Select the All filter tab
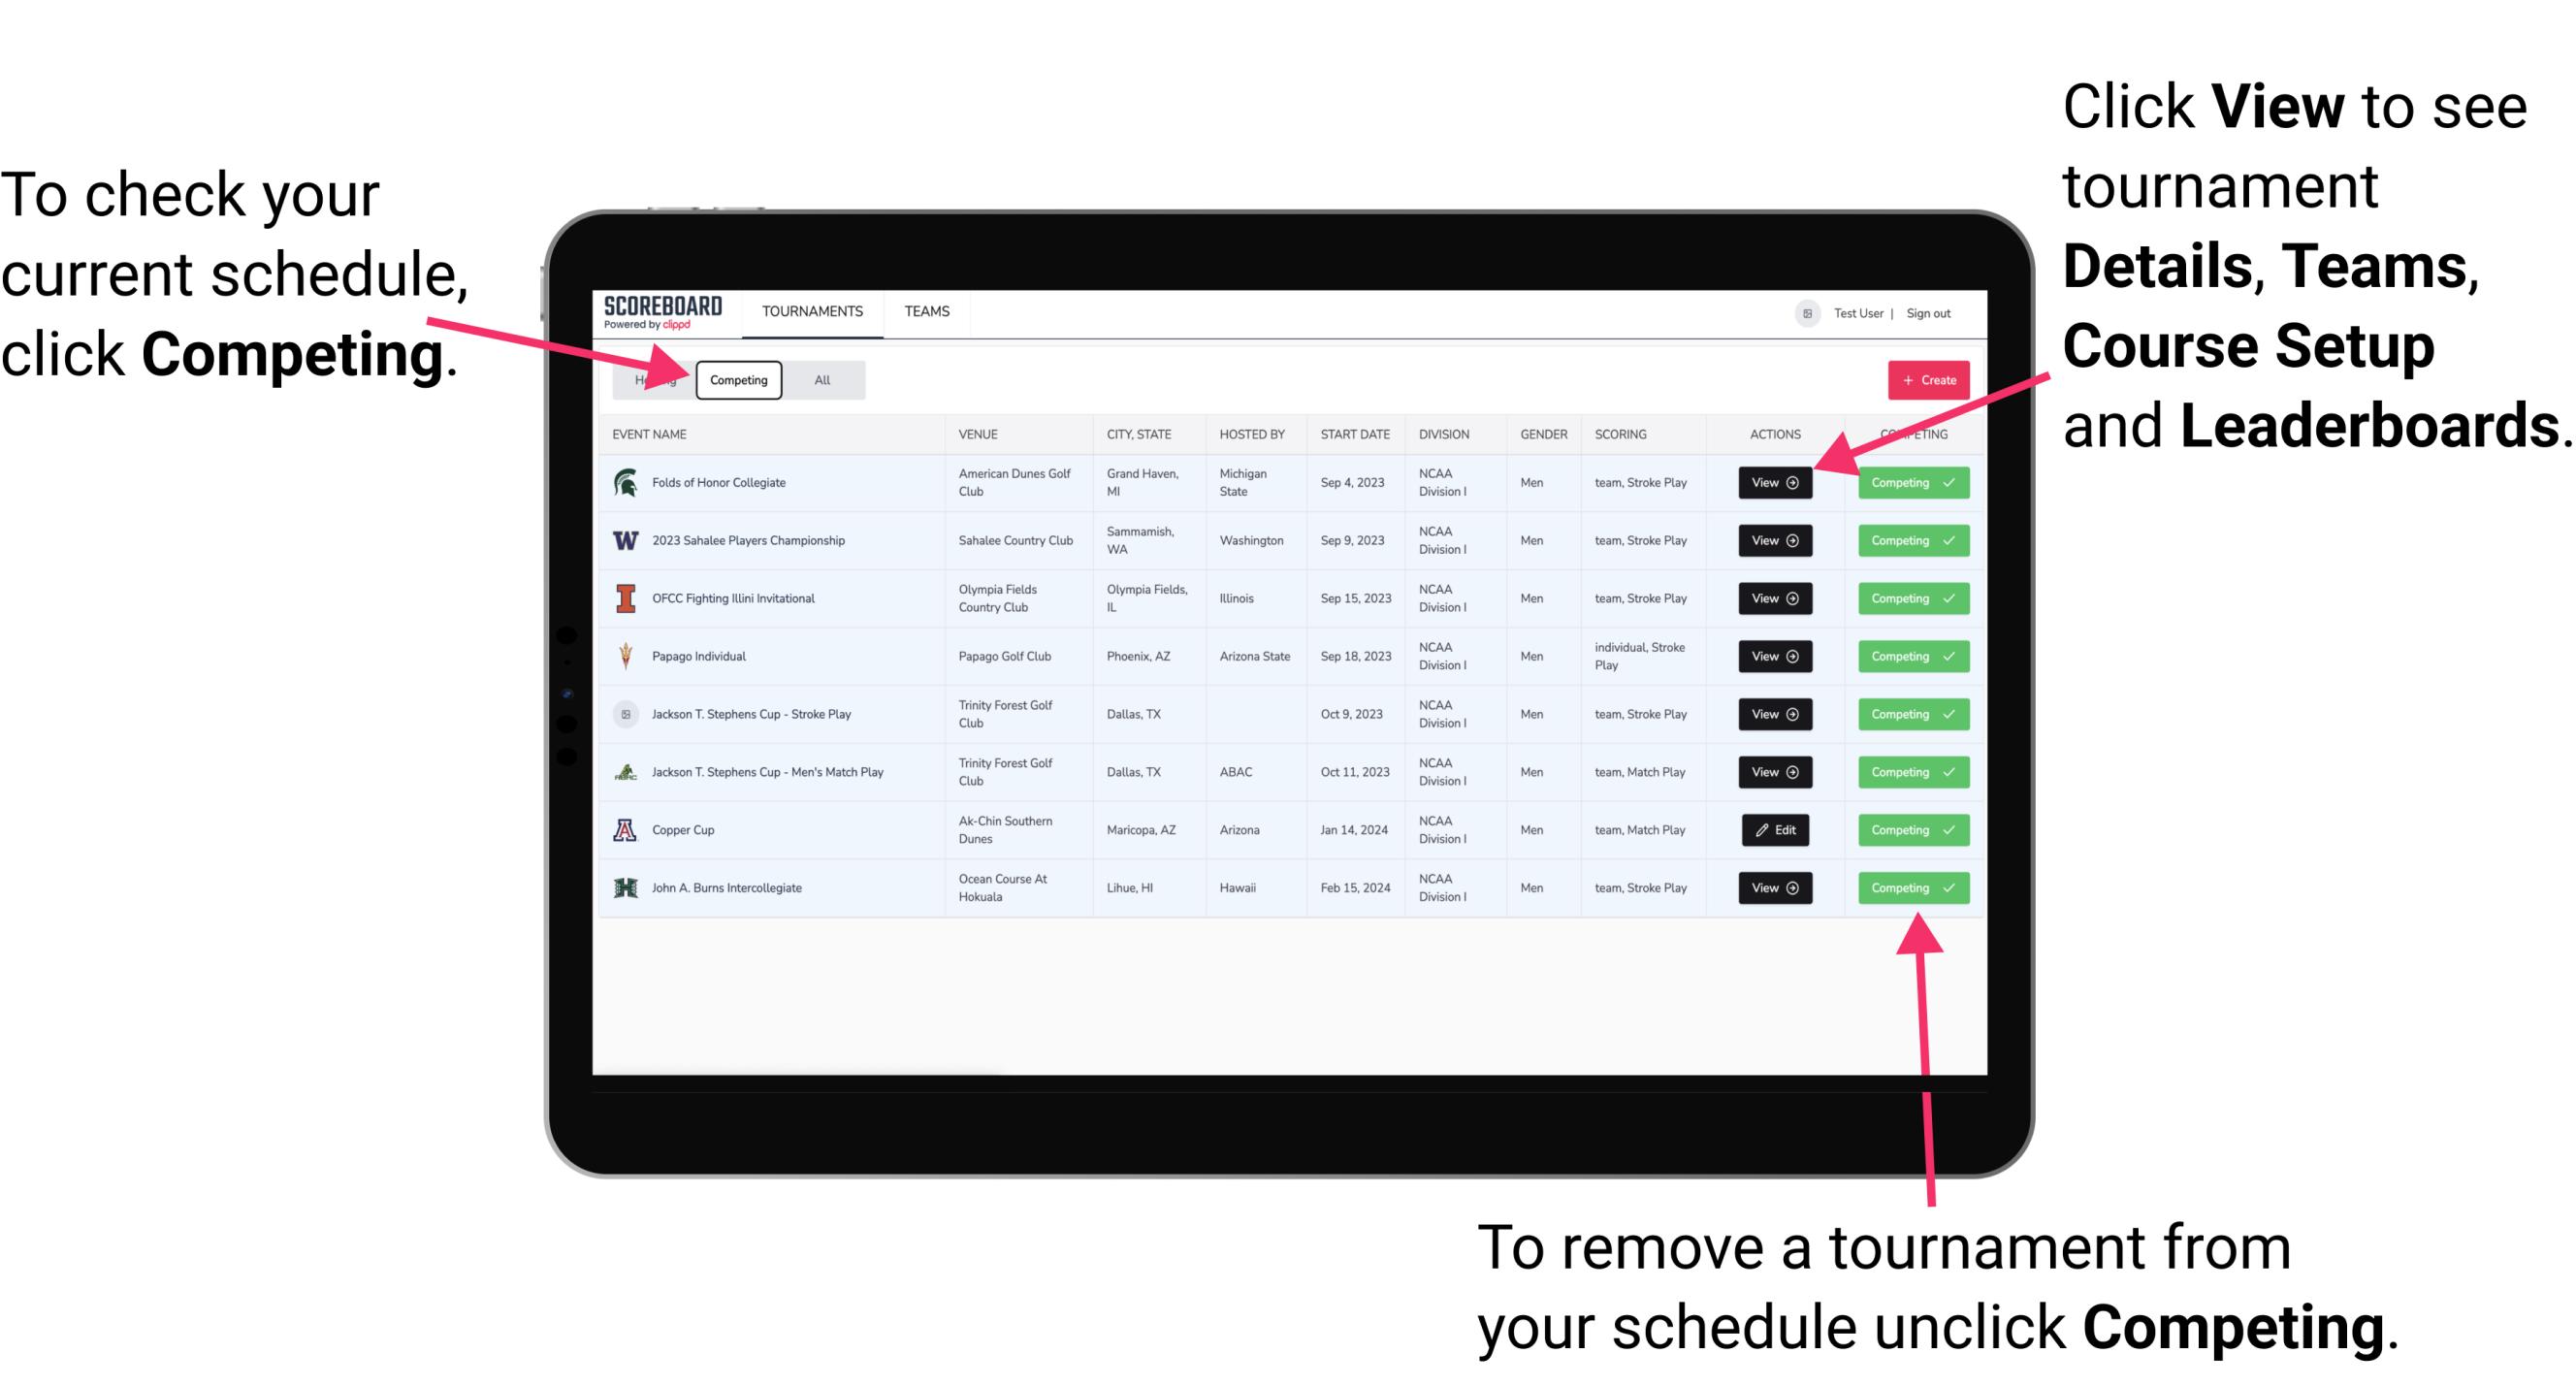The height and width of the screenshot is (1386, 2576). pos(821,379)
